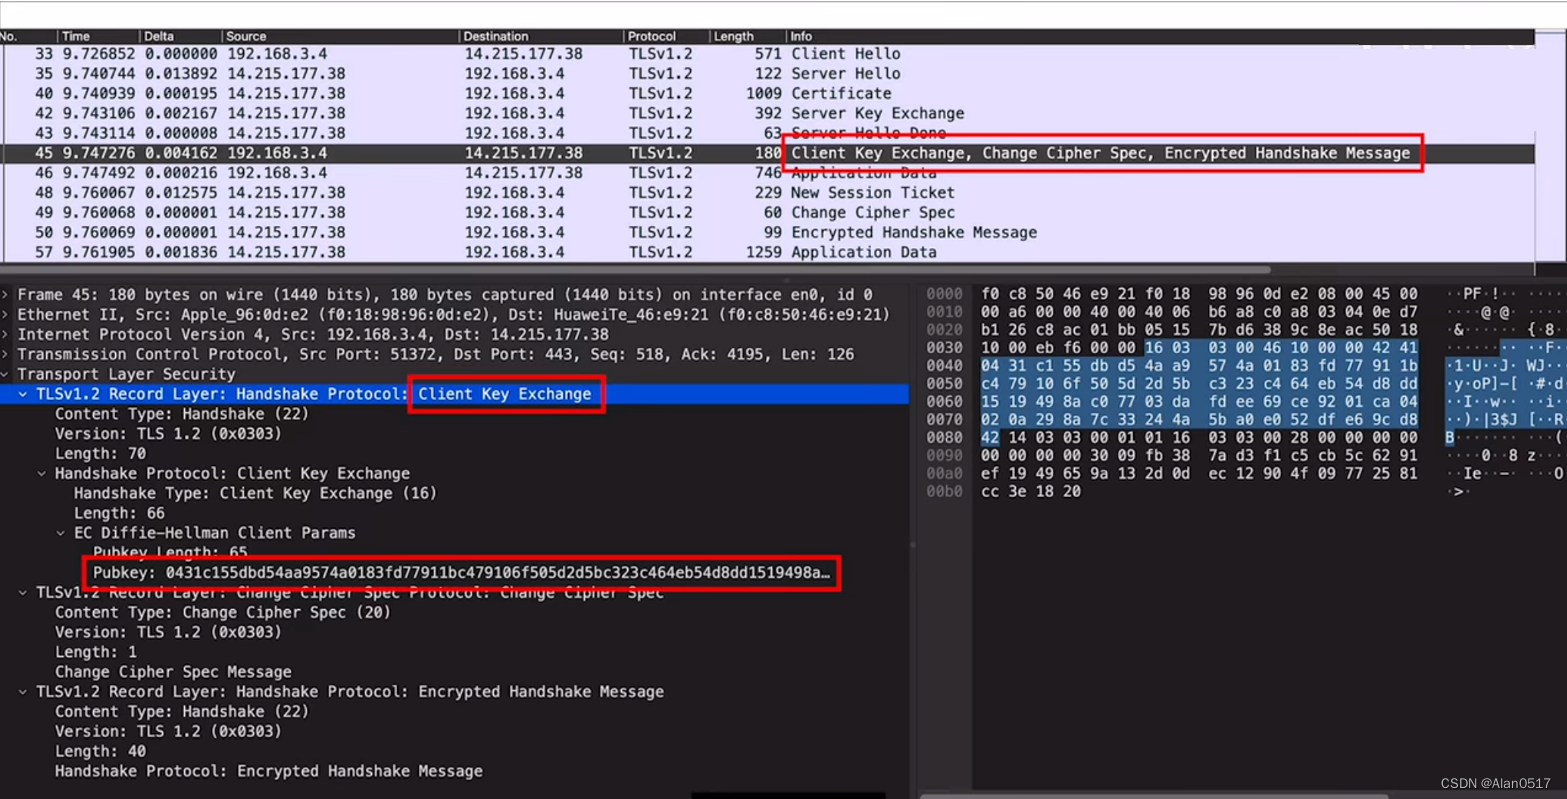This screenshot has height=799, width=1567.
Task: Select hex row at offset 0010
Action: [1199, 313]
